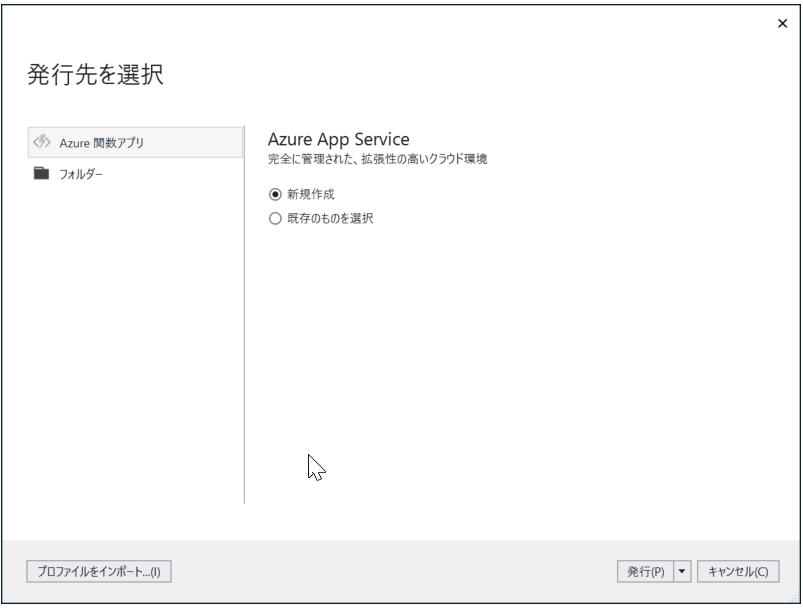The height and width of the screenshot is (609, 803).
Task: Select the Azure 関数アプリ publish target
Action: point(135,142)
